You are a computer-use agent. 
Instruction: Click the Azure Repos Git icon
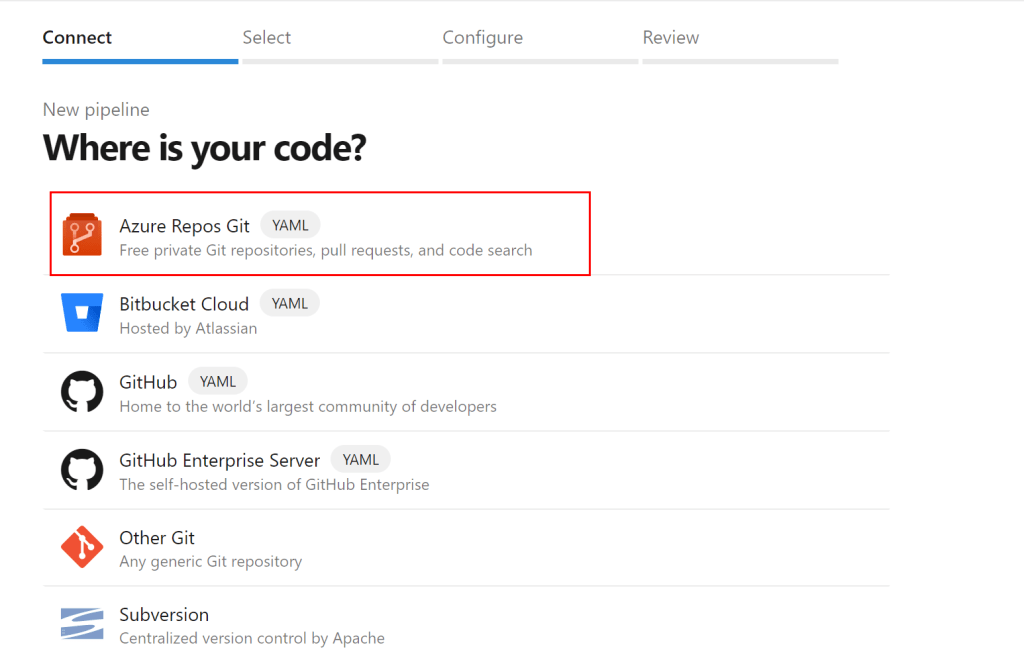click(82, 234)
